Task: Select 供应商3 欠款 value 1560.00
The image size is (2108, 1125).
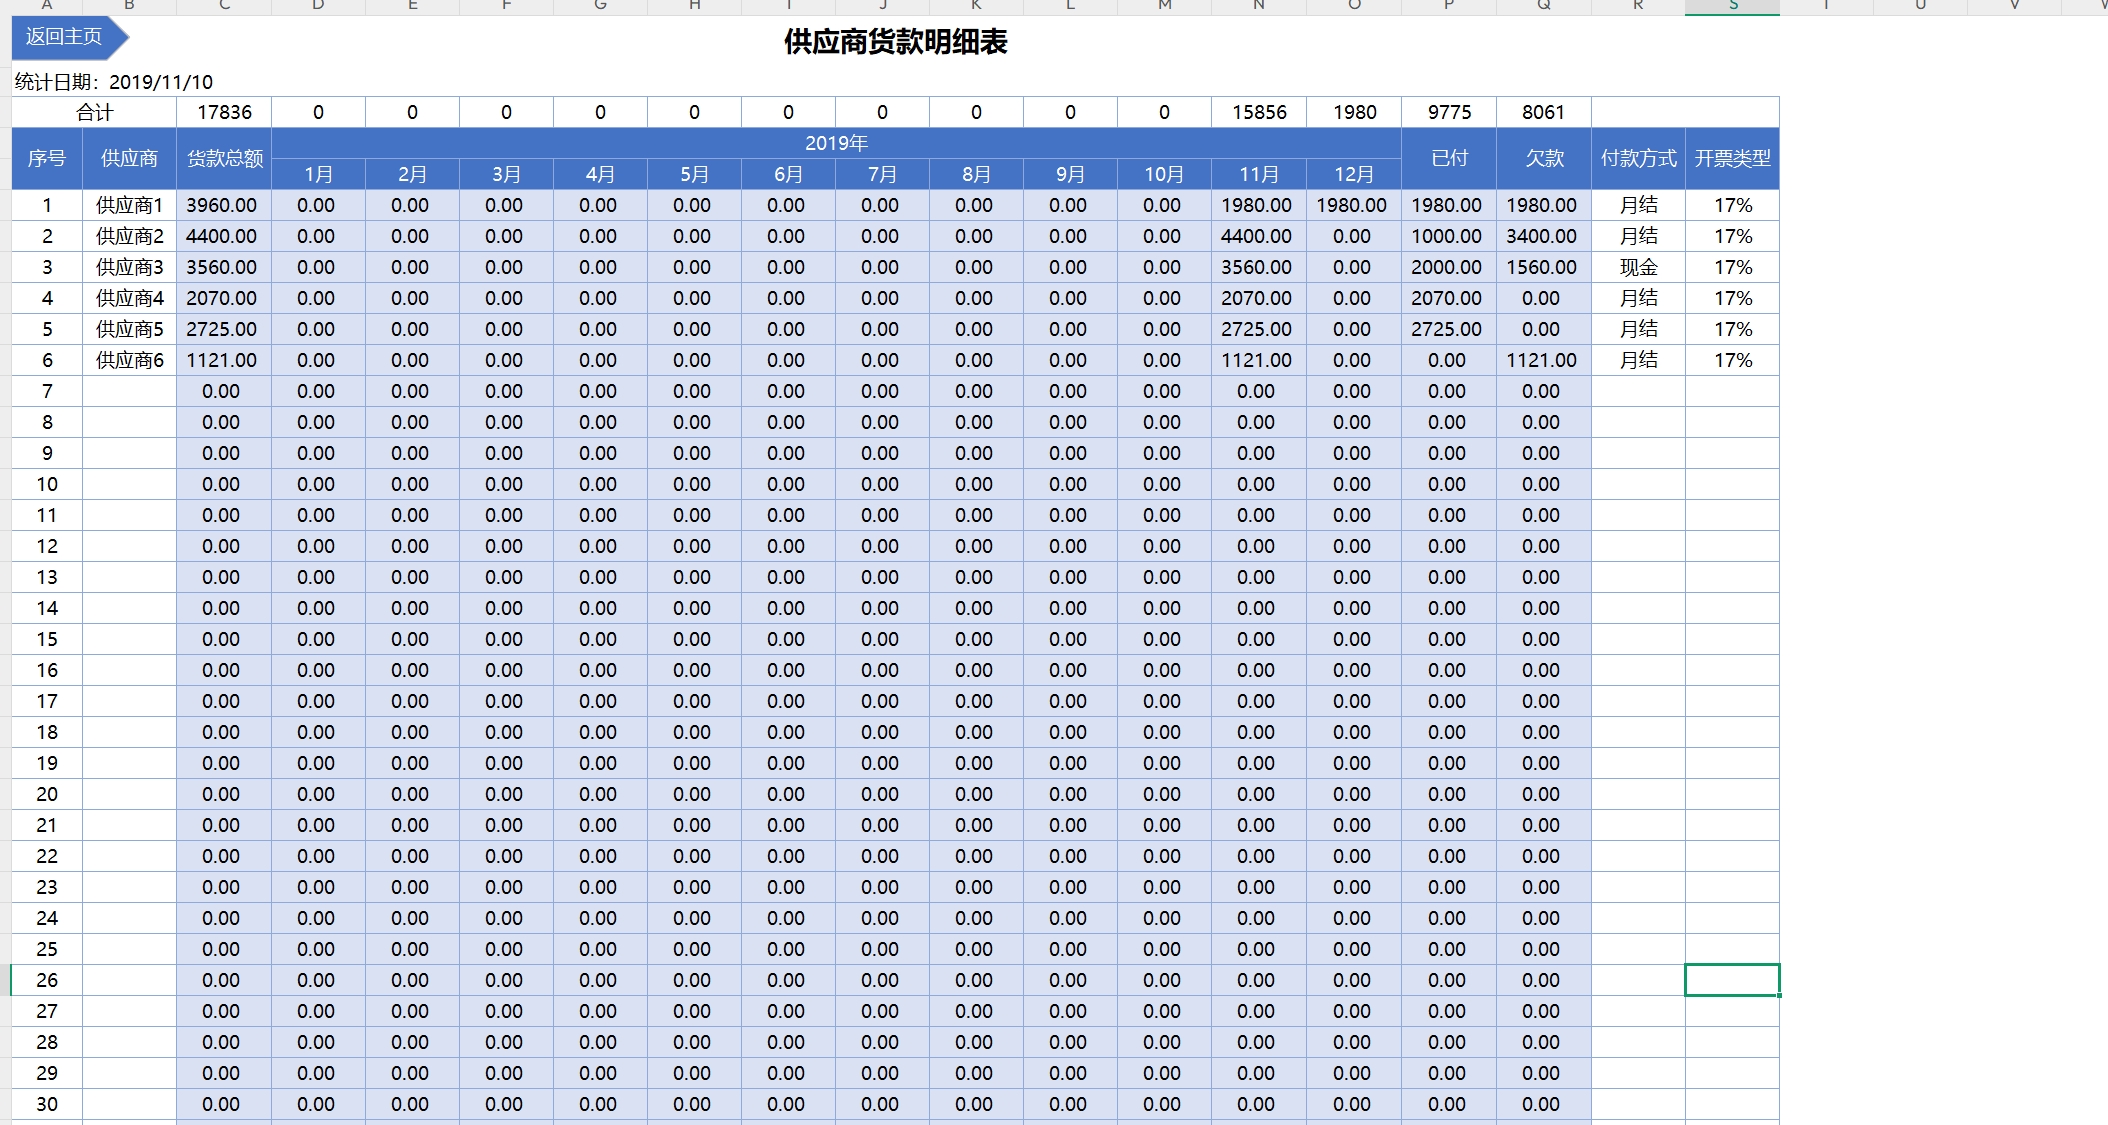Action: pos(1543,267)
